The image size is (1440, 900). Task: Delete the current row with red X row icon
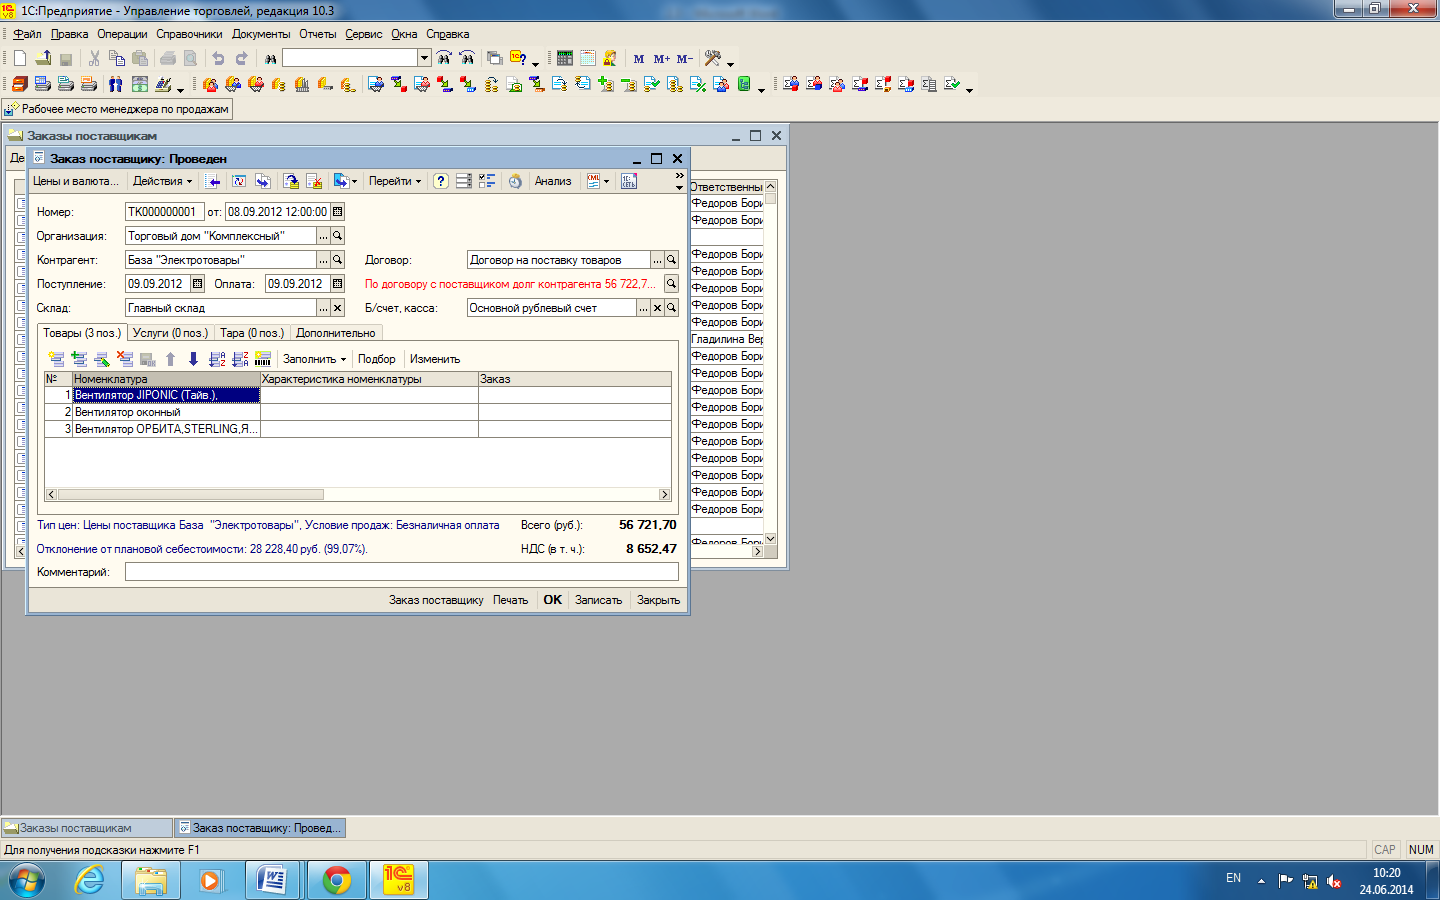pos(125,359)
